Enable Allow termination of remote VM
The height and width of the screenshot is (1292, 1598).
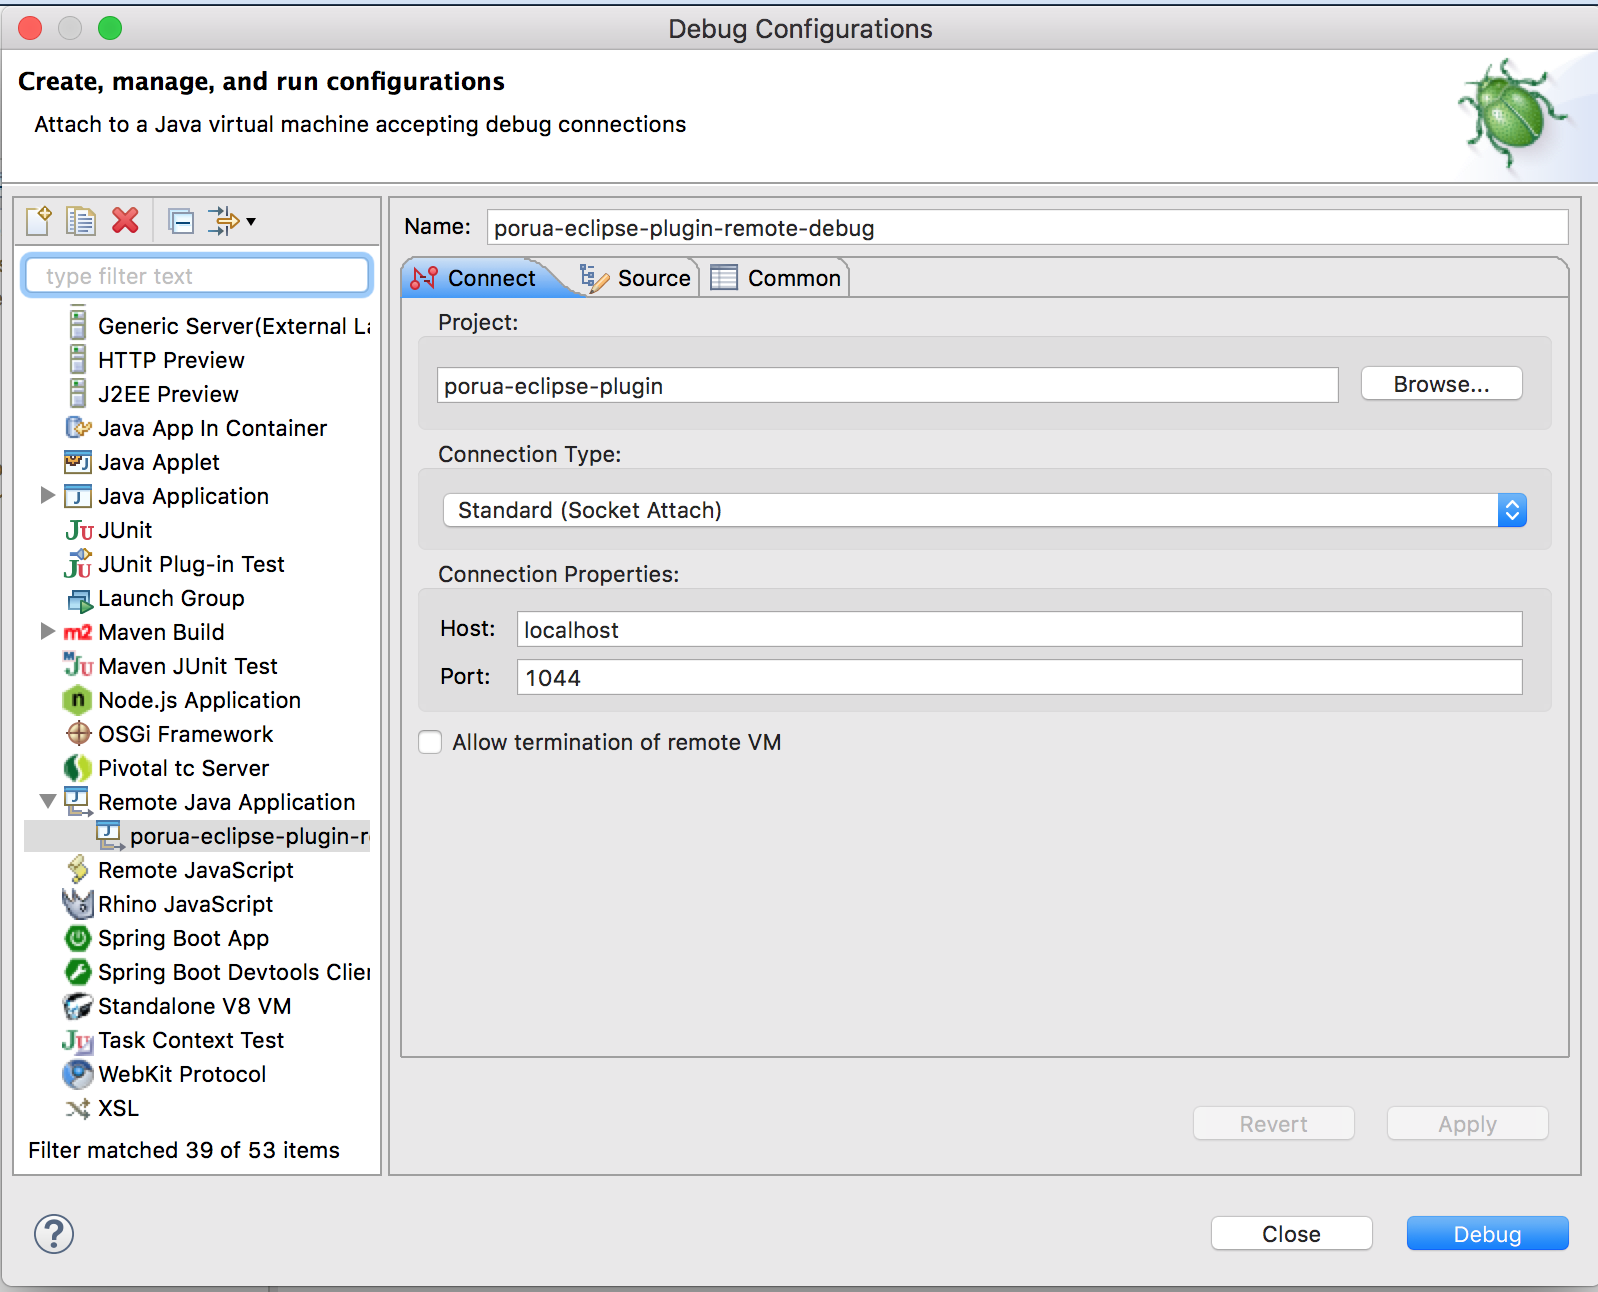pos(430,742)
